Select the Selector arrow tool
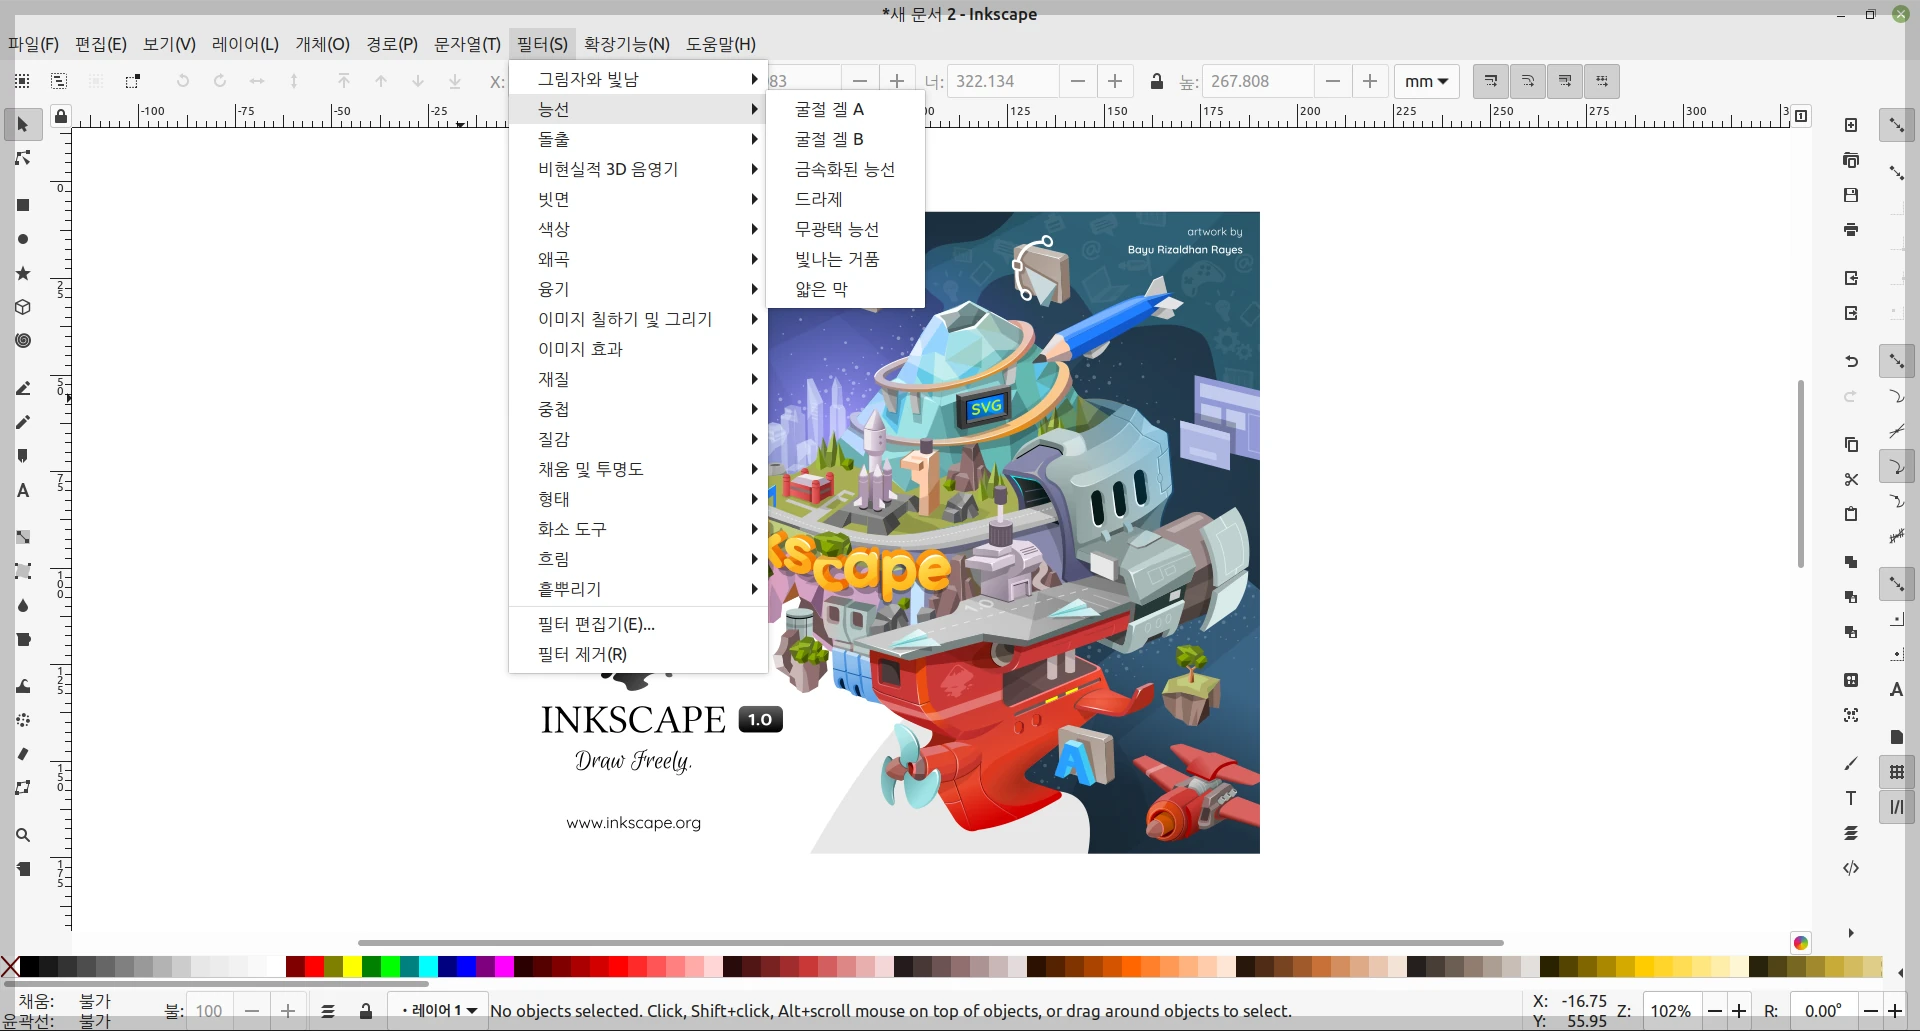 (23, 125)
